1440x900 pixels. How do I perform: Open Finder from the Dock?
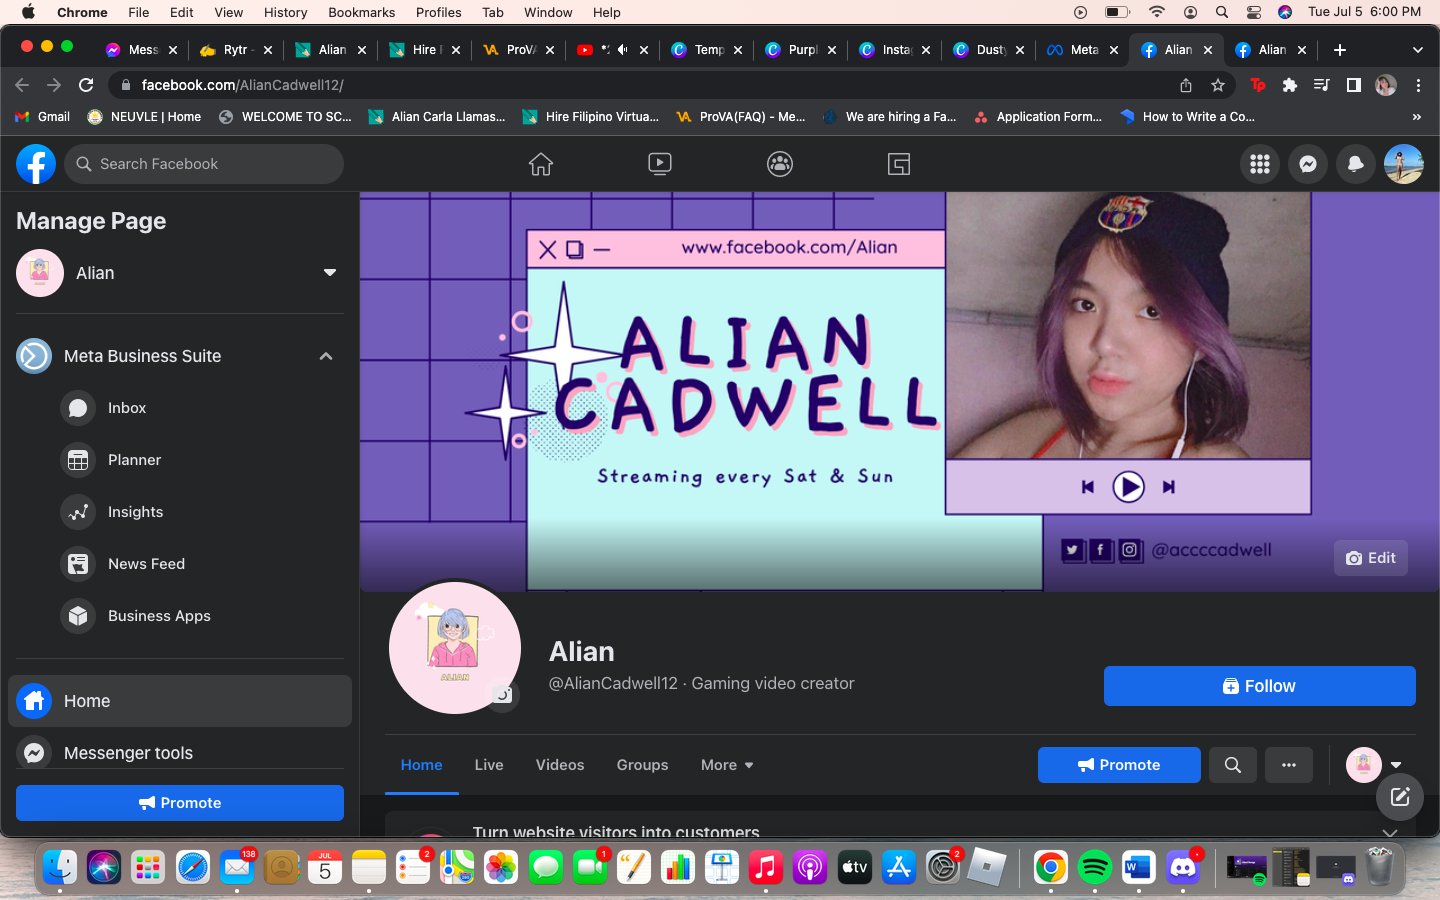point(60,867)
